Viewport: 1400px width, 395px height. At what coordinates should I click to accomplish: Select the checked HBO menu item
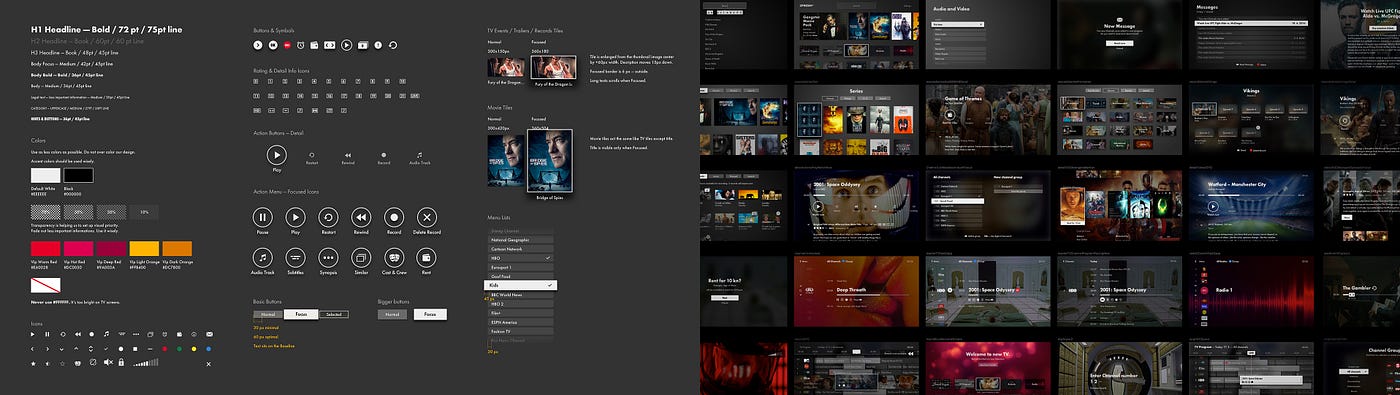[x=520, y=258]
